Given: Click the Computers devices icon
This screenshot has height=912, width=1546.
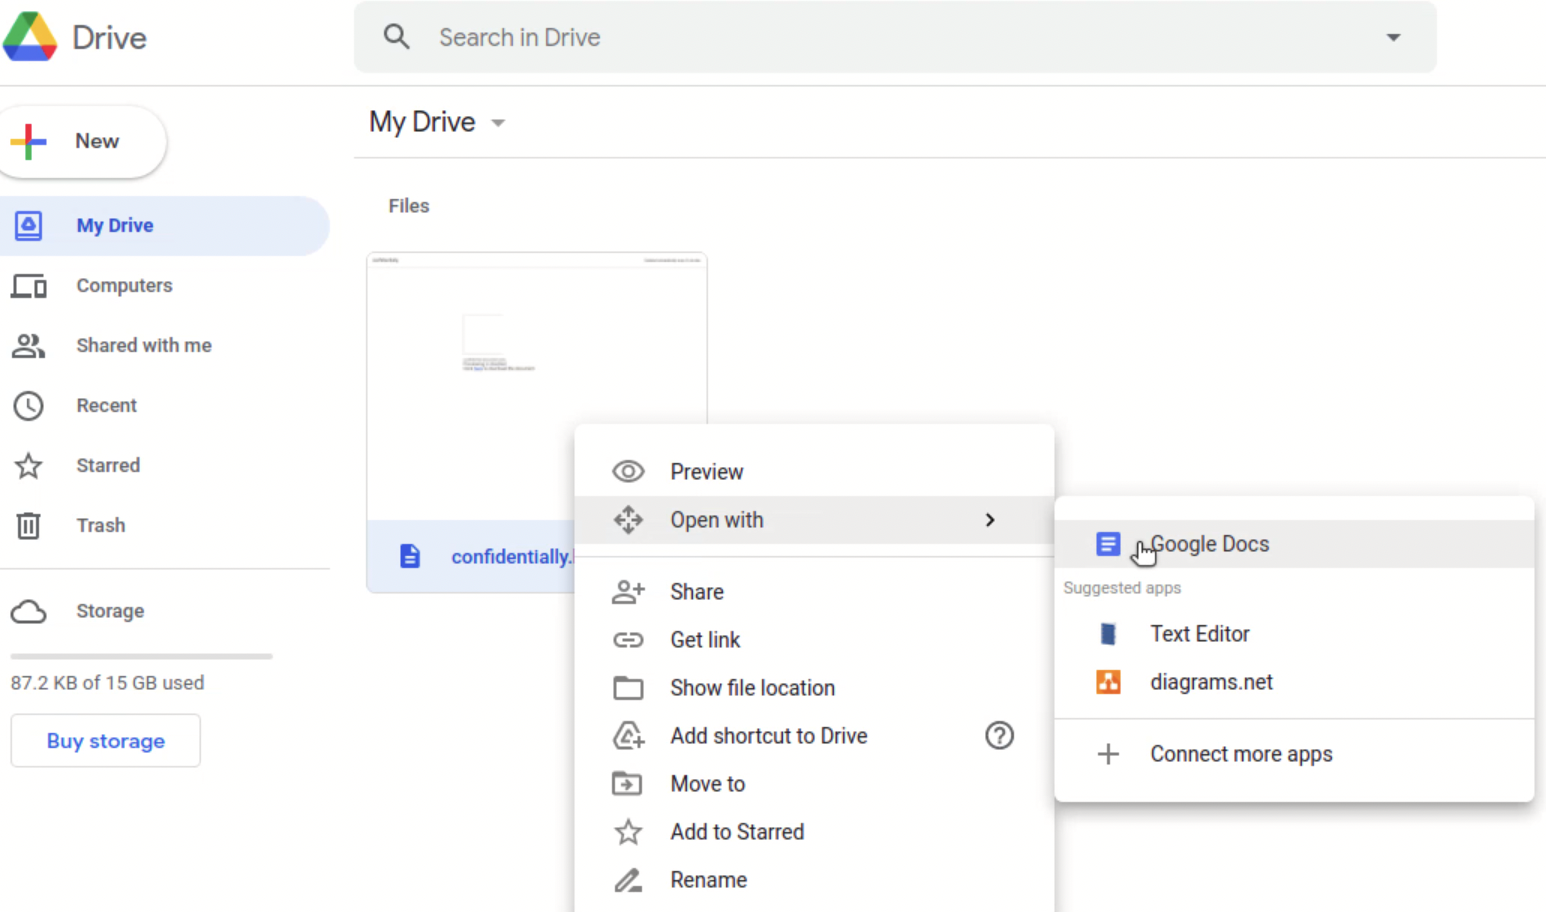Looking at the screenshot, I should tap(29, 286).
